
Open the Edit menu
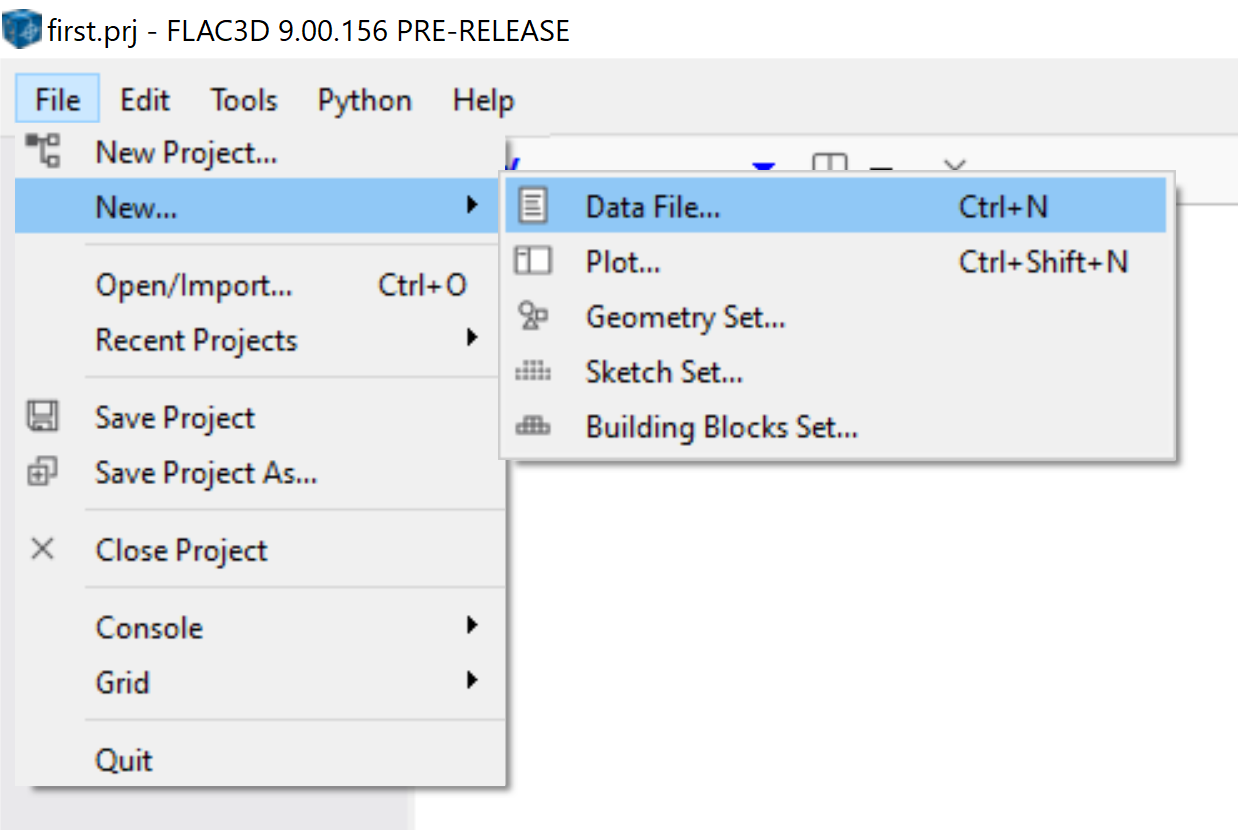(145, 100)
